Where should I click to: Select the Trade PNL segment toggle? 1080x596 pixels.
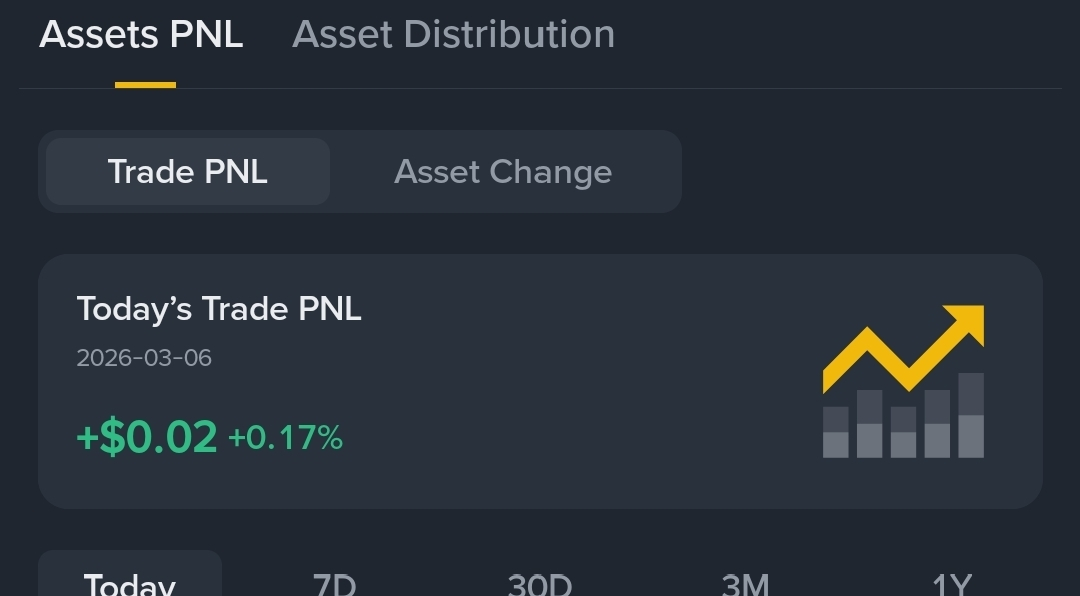(x=187, y=172)
